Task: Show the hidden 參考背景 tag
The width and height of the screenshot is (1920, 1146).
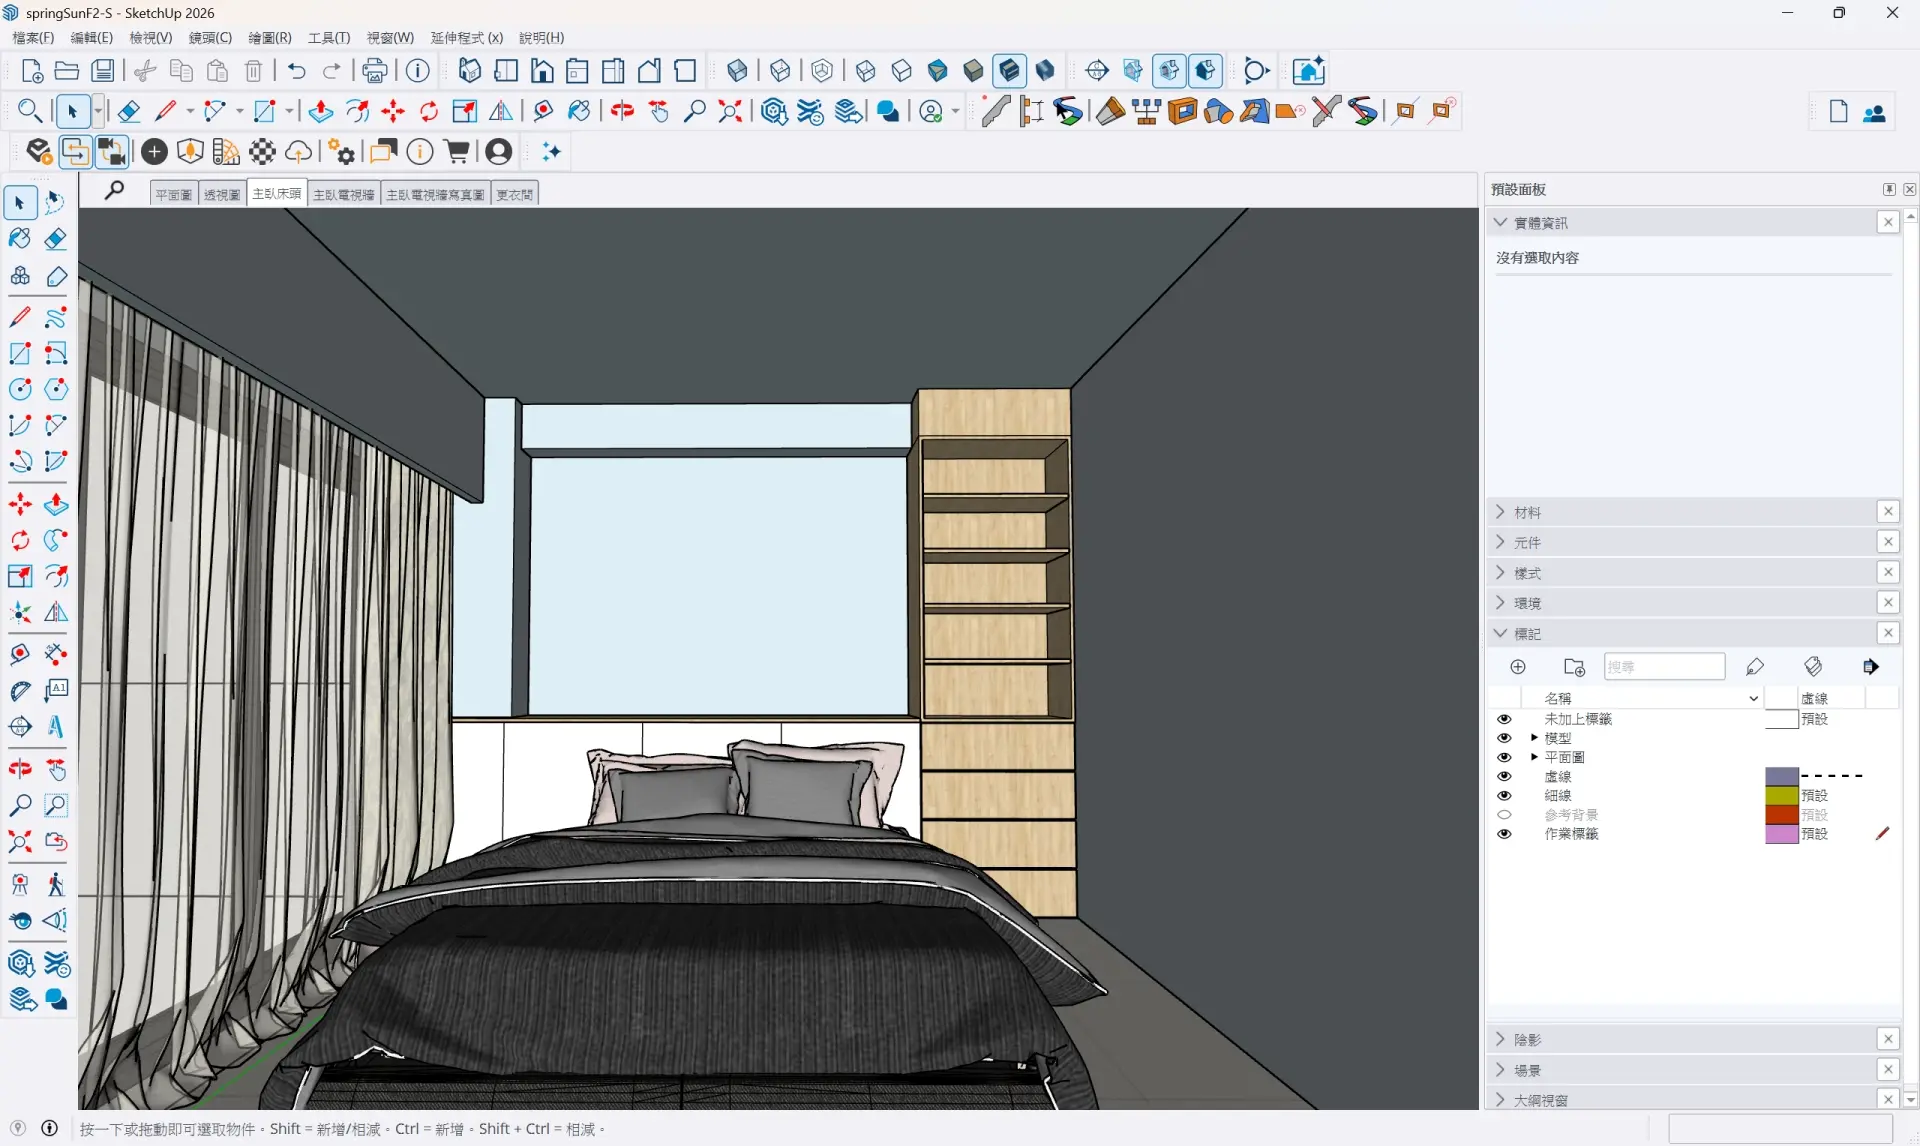Action: click(1504, 814)
